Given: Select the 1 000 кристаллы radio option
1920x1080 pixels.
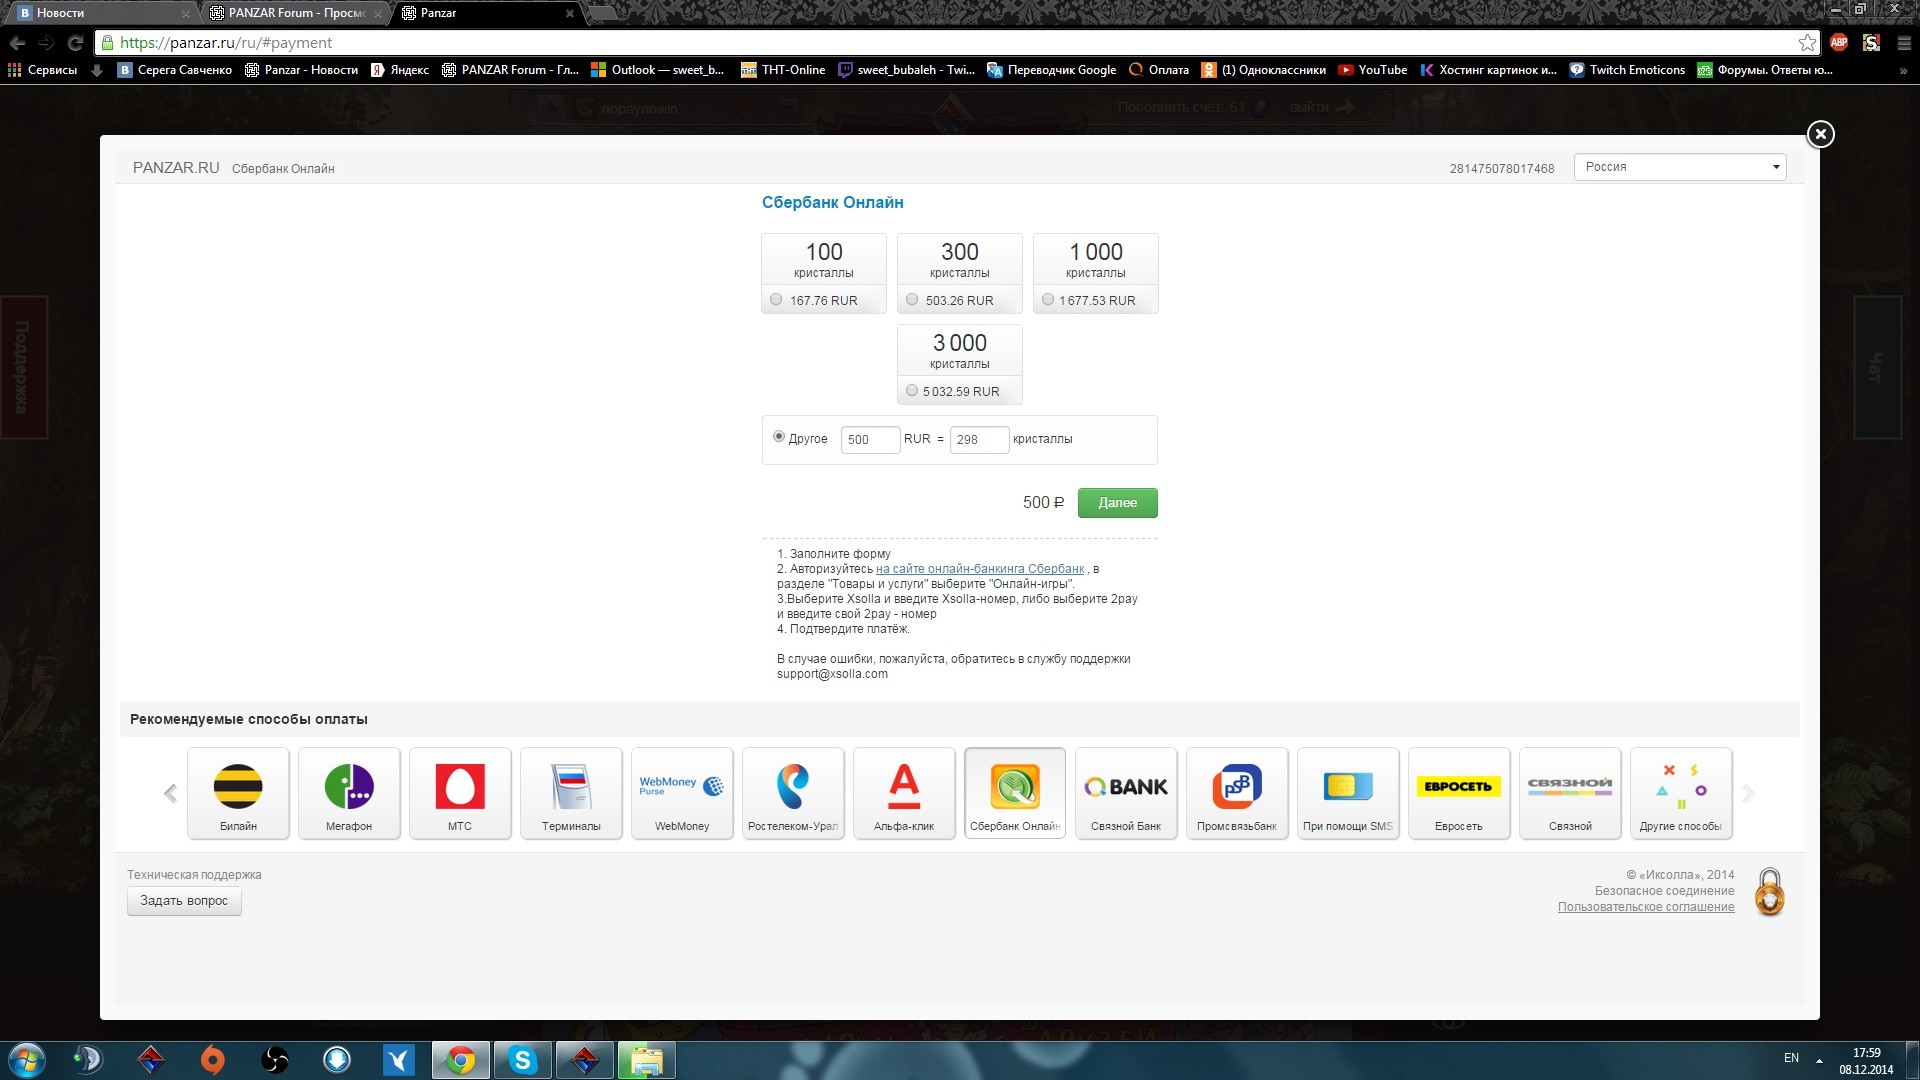Looking at the screenshot, I should [1048, 299].
